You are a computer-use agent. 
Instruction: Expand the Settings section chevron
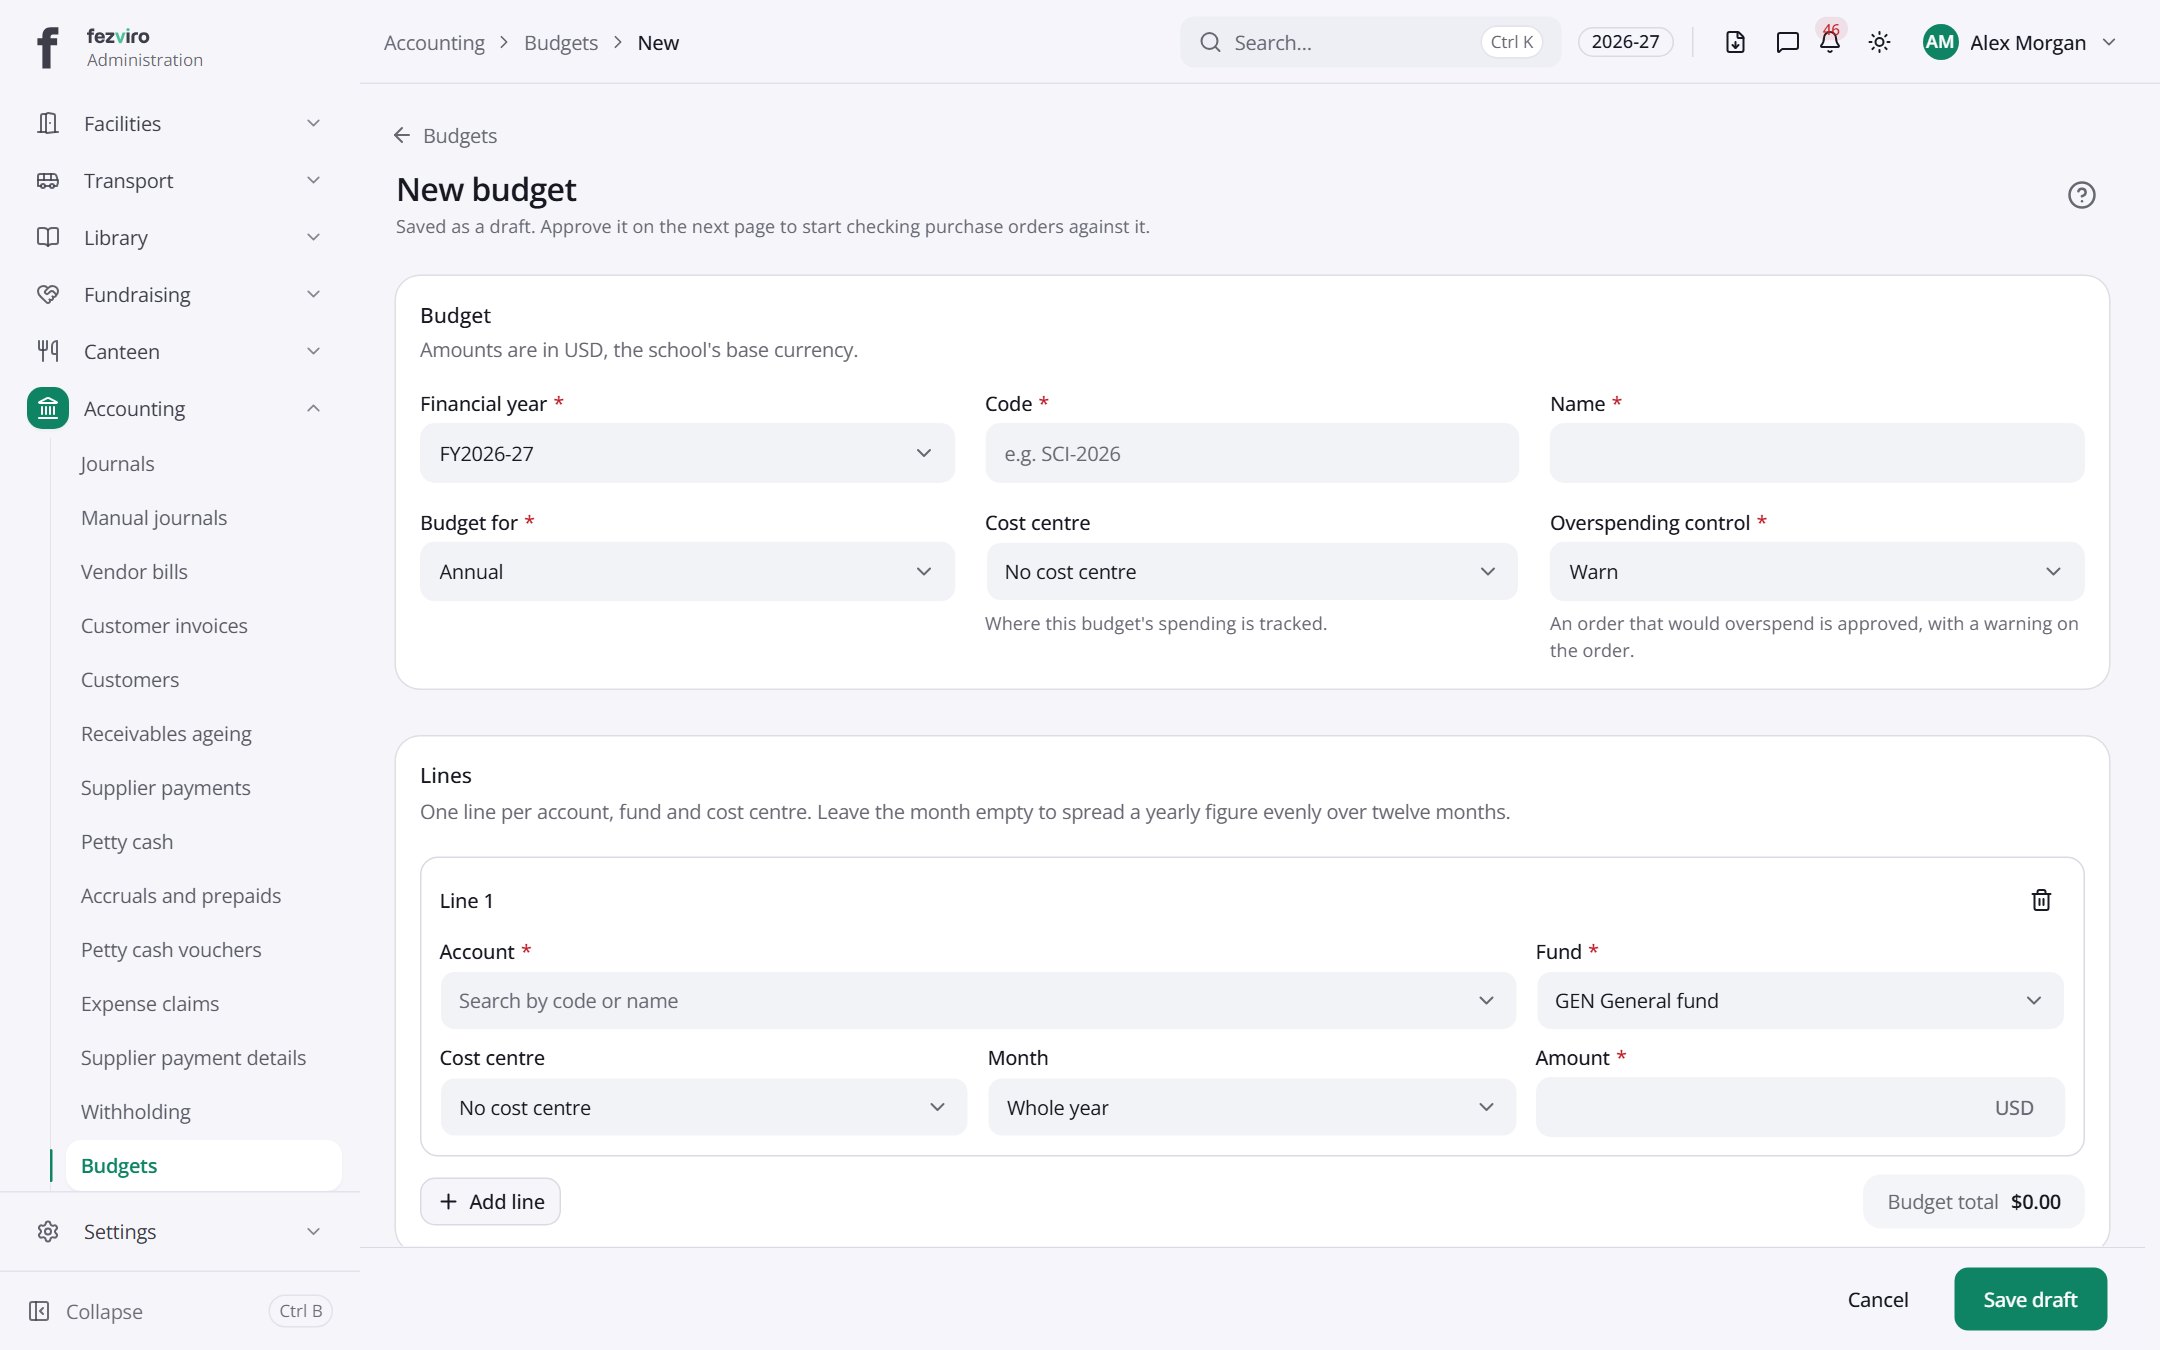[x=313, y=1231]
